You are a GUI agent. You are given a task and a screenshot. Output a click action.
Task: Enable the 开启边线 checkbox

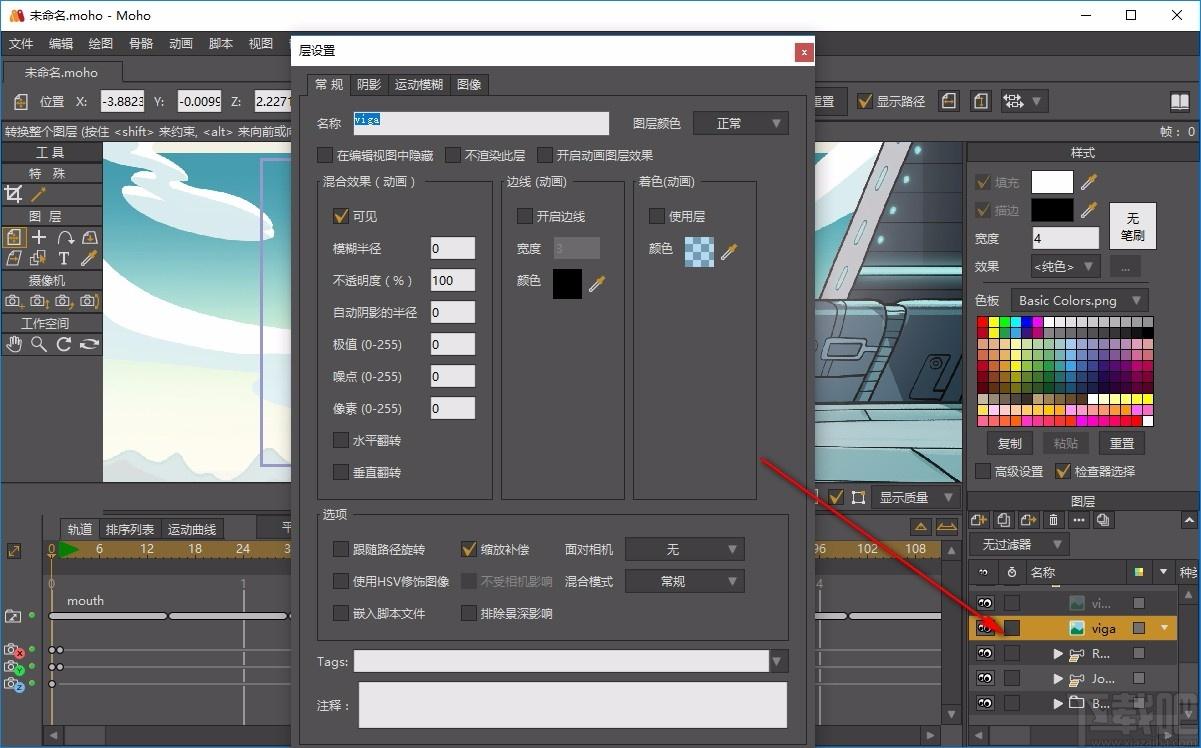[525, 216]
